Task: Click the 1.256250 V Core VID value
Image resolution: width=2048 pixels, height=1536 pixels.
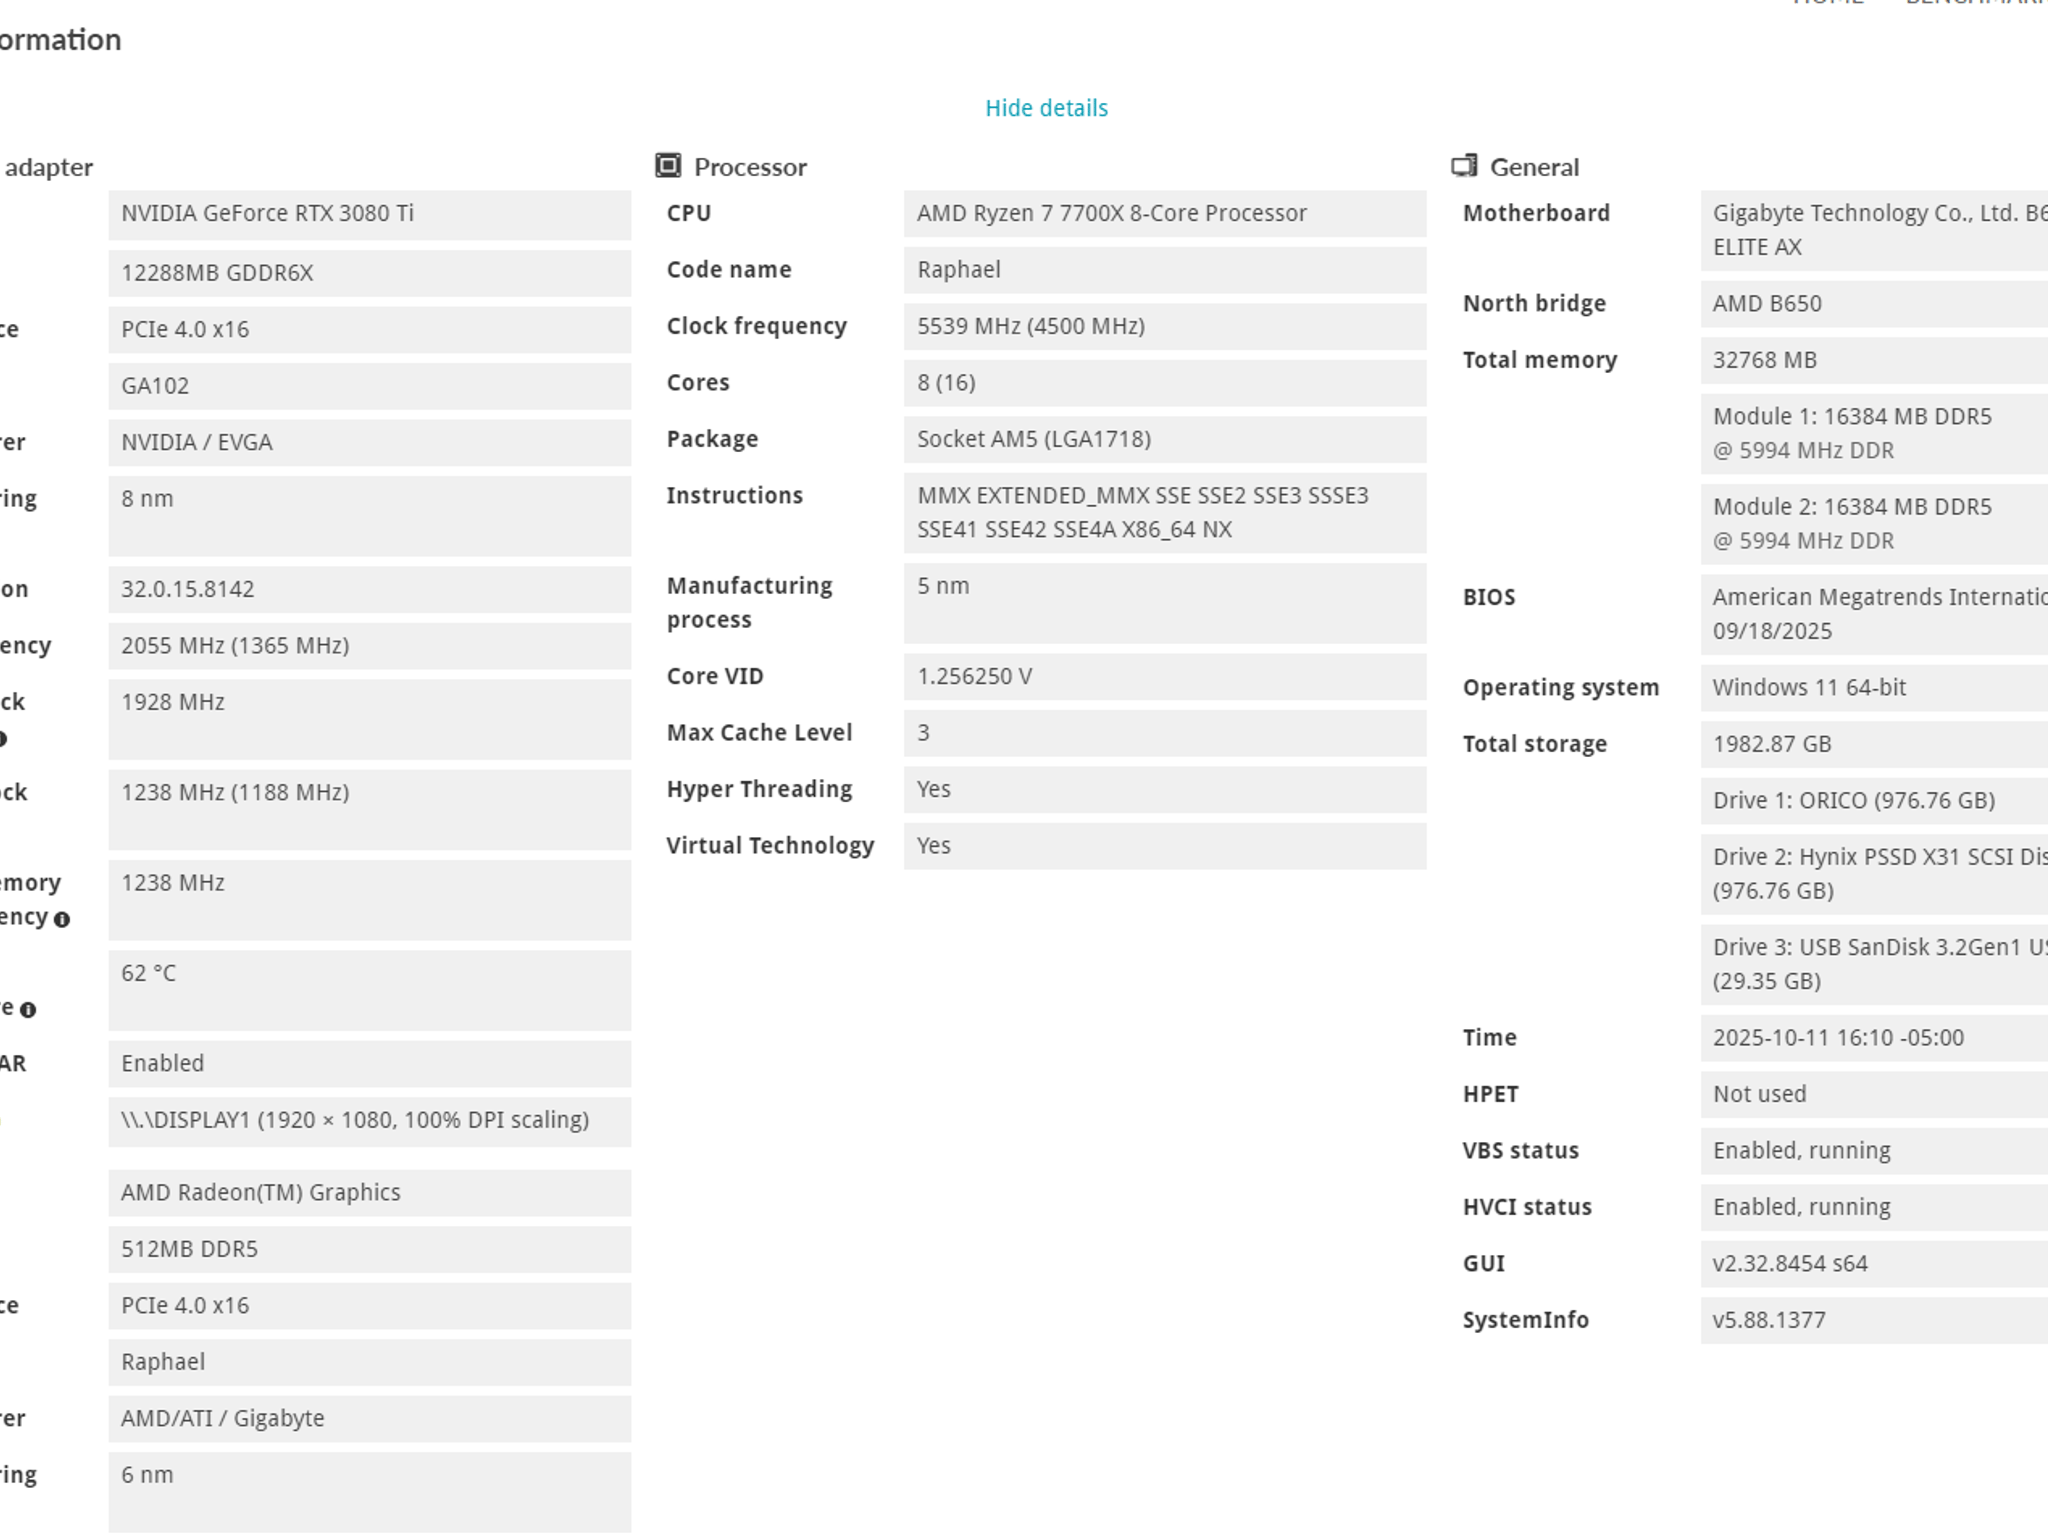Action: pyautogui.click(x=1165, y=677)
